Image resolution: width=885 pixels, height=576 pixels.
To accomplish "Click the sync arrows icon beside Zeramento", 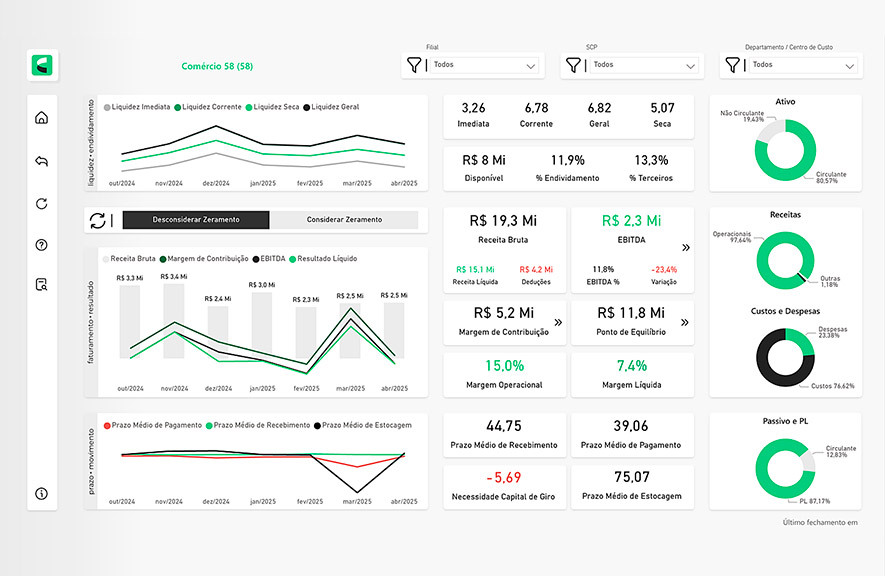I will coord(97,220).
